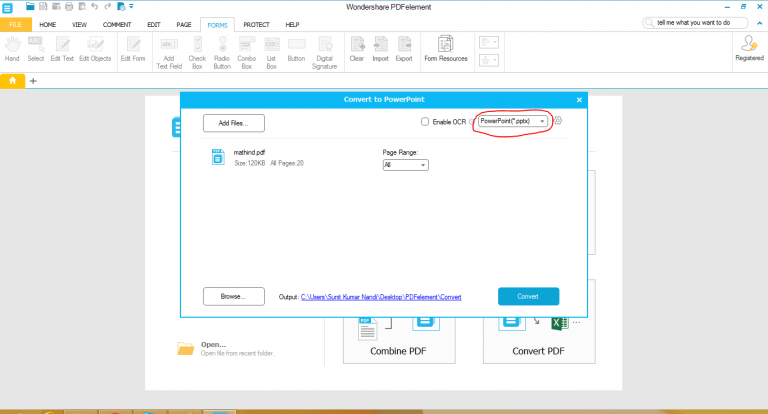This screenshot has width=768, height=414.
Task: Enable the OCR checkbox
Action: 425,122
